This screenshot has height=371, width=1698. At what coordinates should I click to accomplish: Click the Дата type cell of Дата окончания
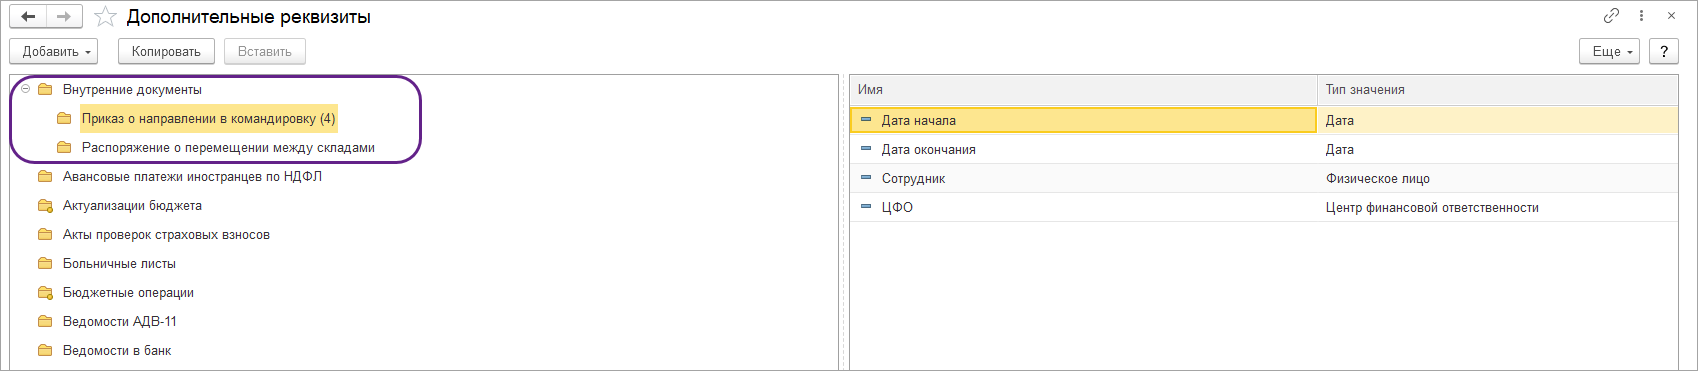pos(1497,149)
